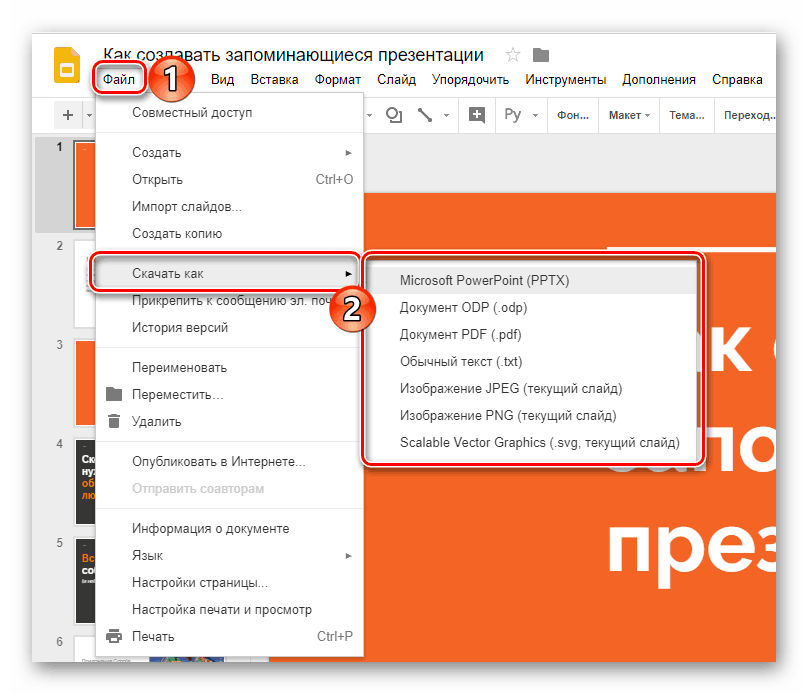This screenshot has height=694, width=808.
Task: Click the add comment icon in toolbar
Action: [477, 115]
